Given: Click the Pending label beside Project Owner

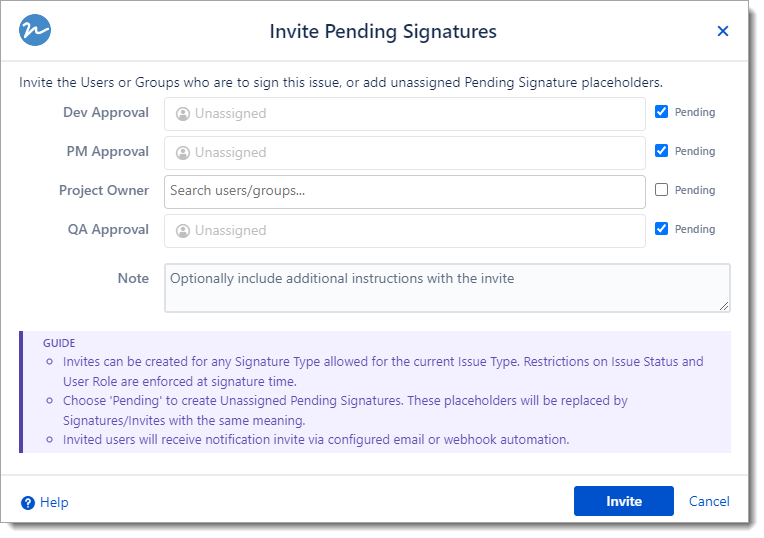Looking at the screenshot, I should click(x=695, y=190).
